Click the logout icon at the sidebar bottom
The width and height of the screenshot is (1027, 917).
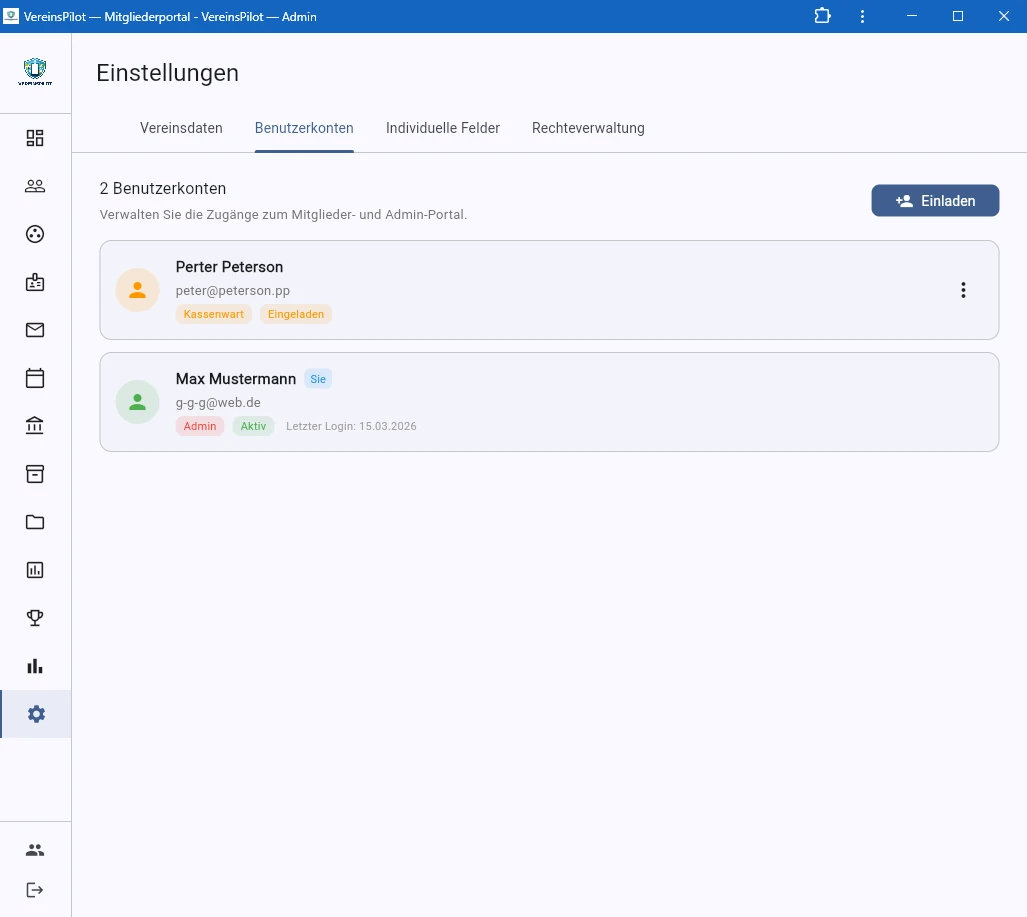click(35, 889)
